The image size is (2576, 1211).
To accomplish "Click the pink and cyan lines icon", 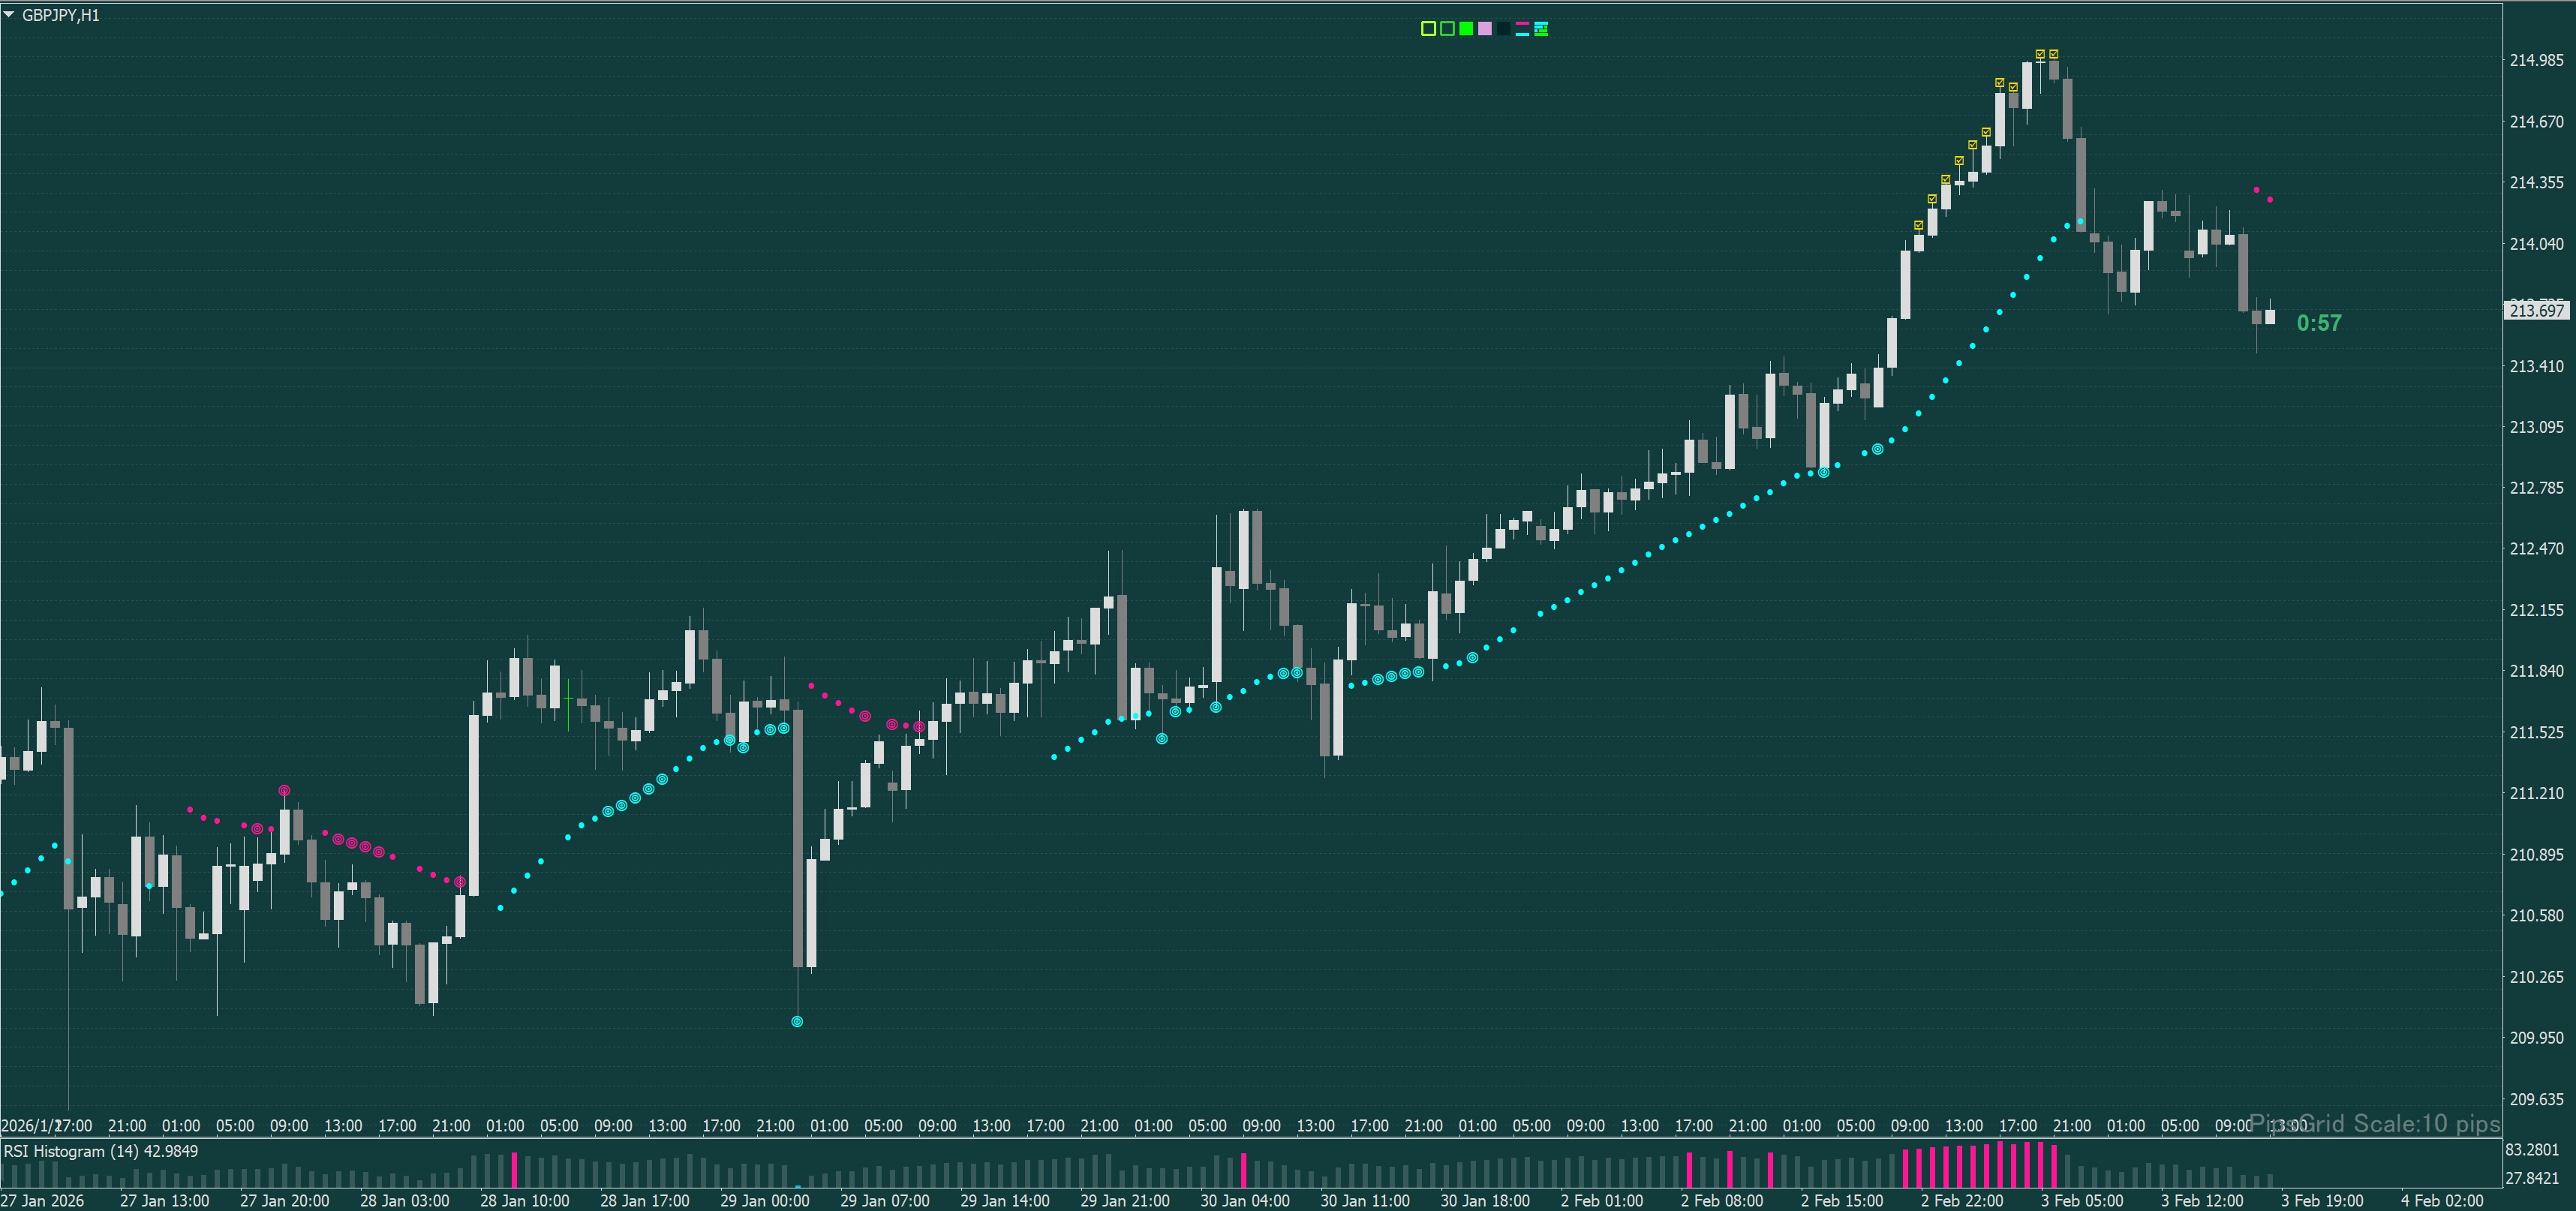I will [1522, 29].
